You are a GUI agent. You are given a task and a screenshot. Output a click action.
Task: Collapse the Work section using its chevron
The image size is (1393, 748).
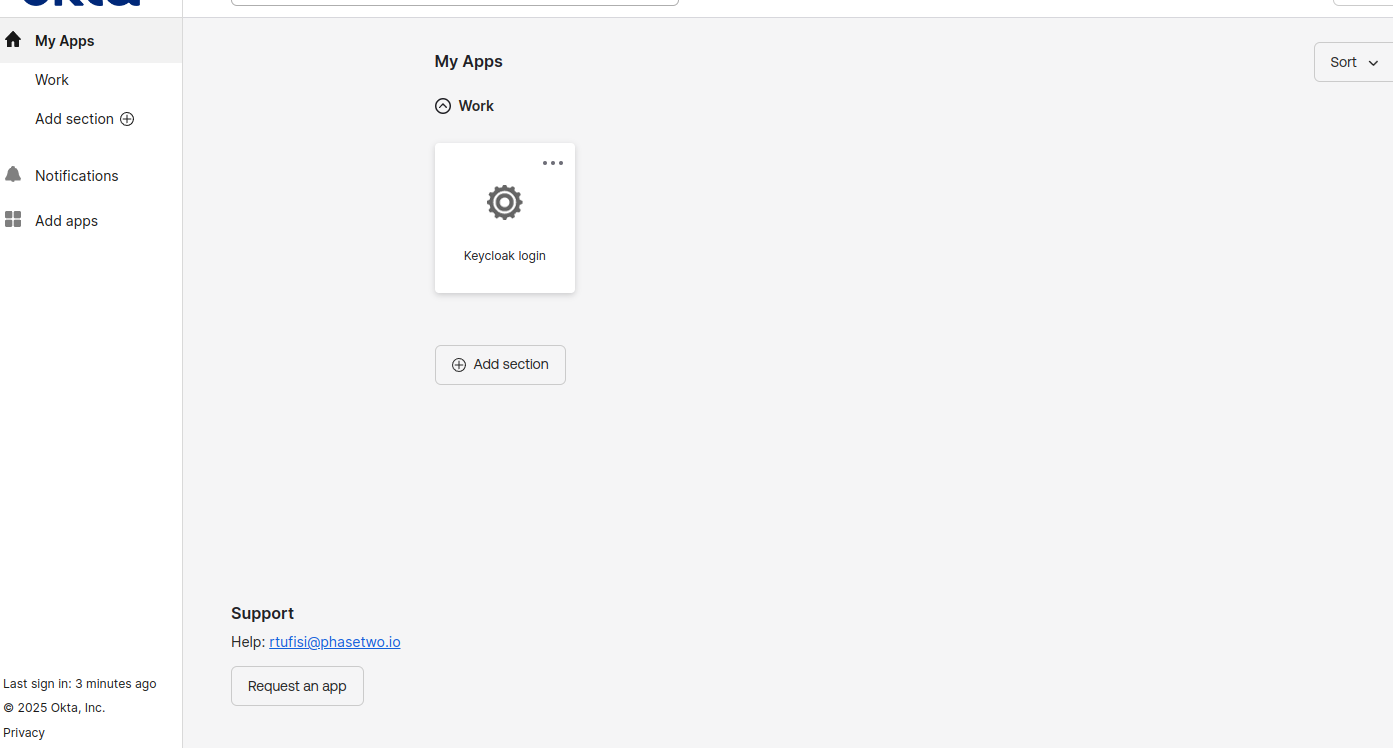443,106
